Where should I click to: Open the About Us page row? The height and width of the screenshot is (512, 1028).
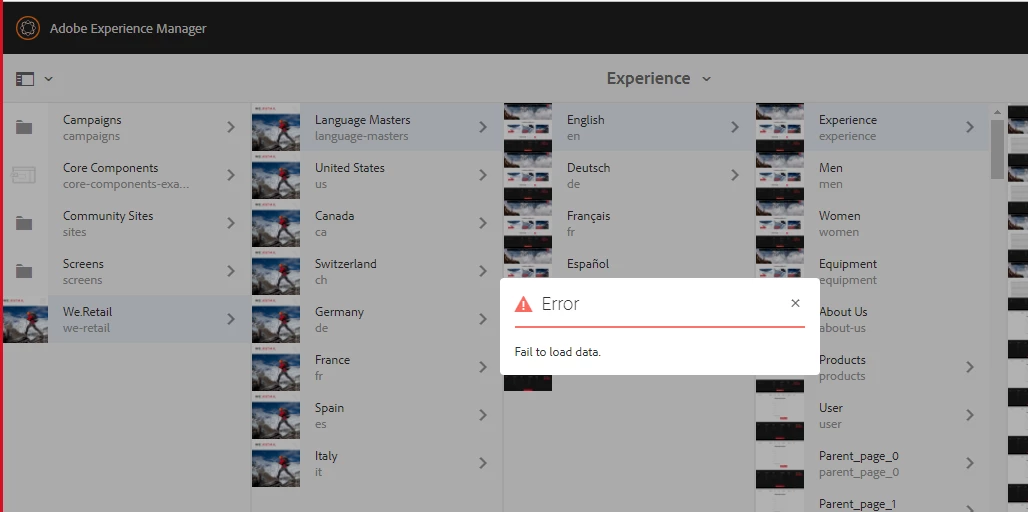(903, 319)
